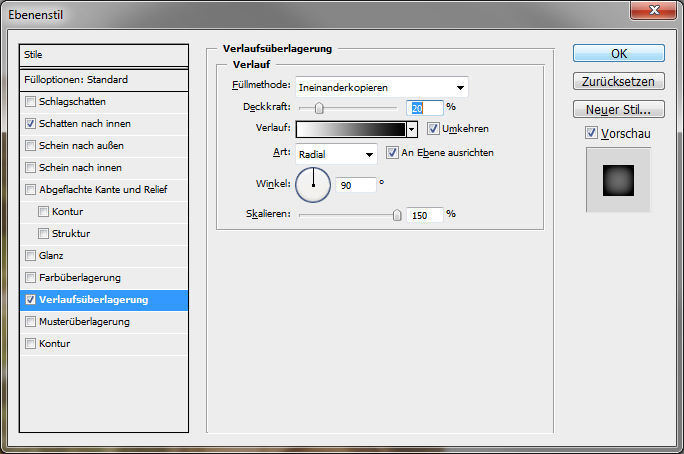684x454 pixels.
Task: Open Fülloptionen: Standard section
Action: coord(104,79)
